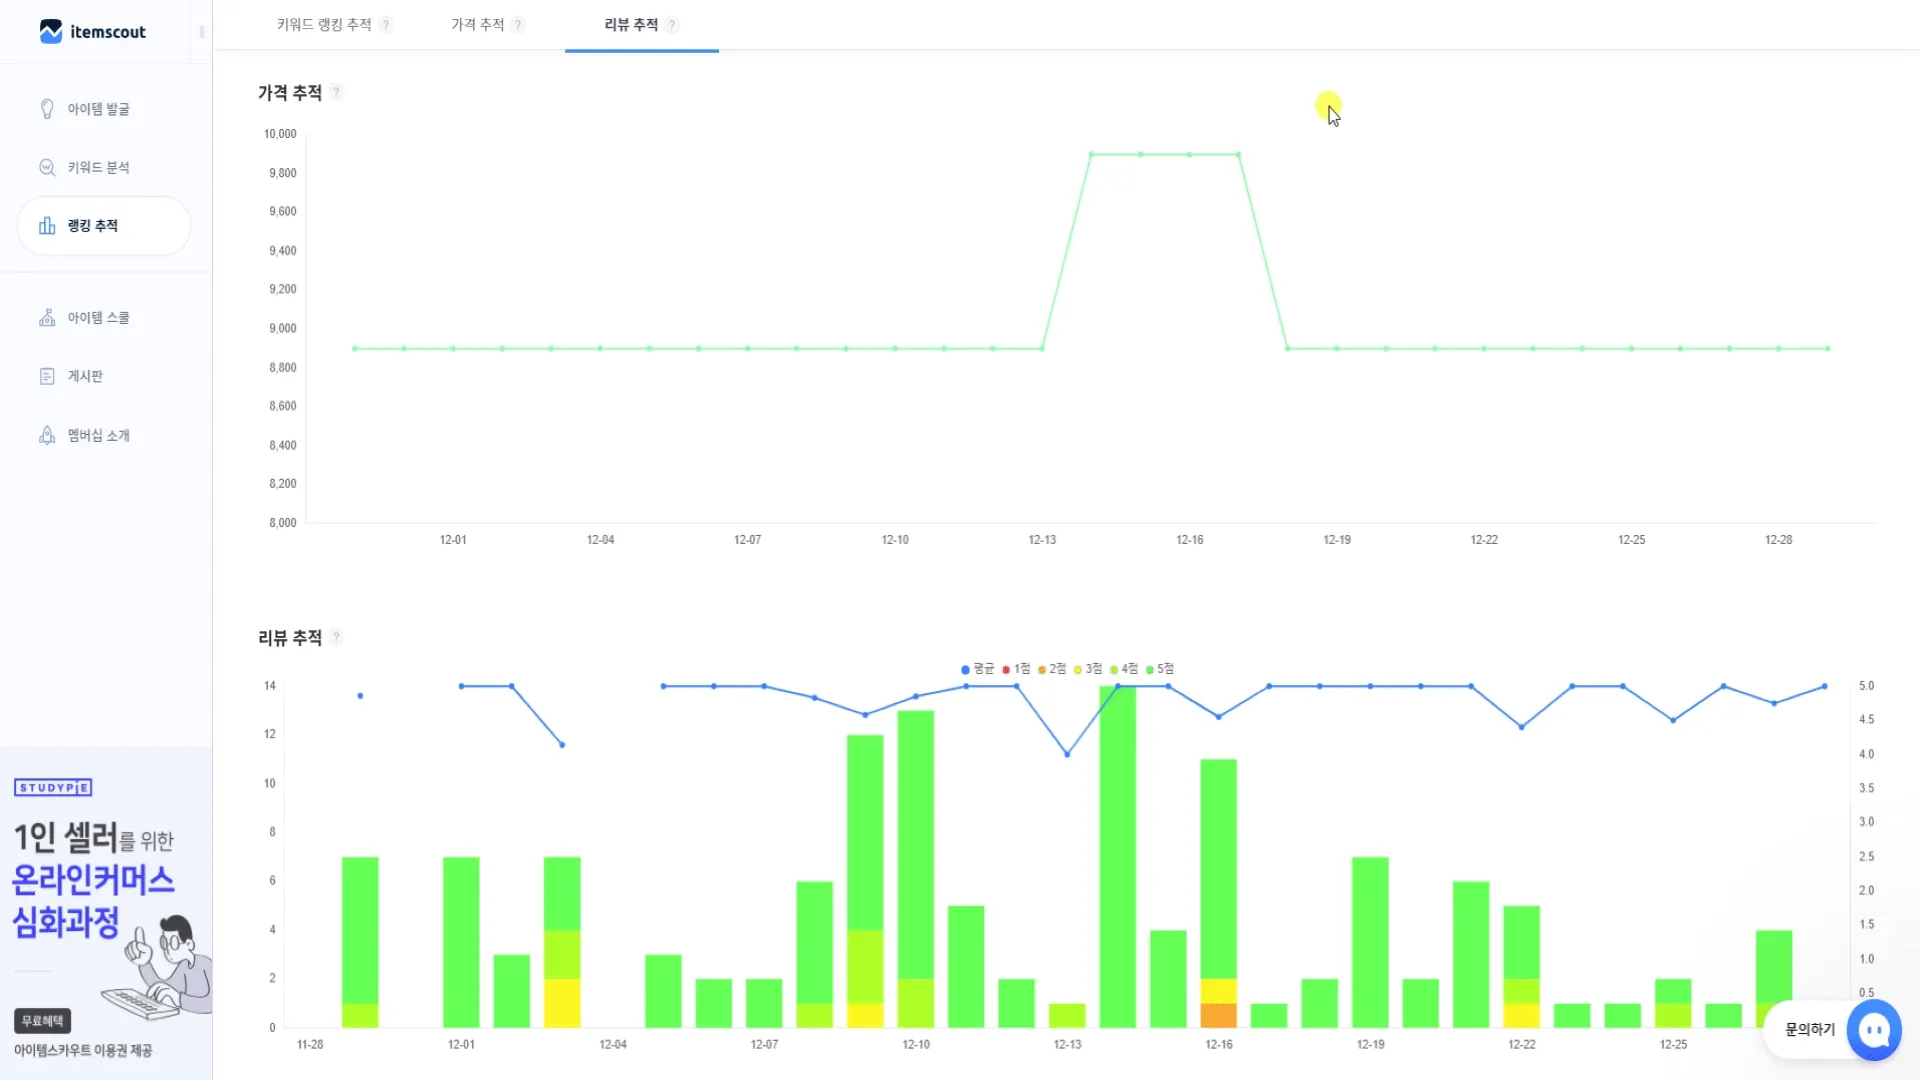Click the itemscout logo
This screenshot has height=1080, width=1920.
(x=93, y=32)
